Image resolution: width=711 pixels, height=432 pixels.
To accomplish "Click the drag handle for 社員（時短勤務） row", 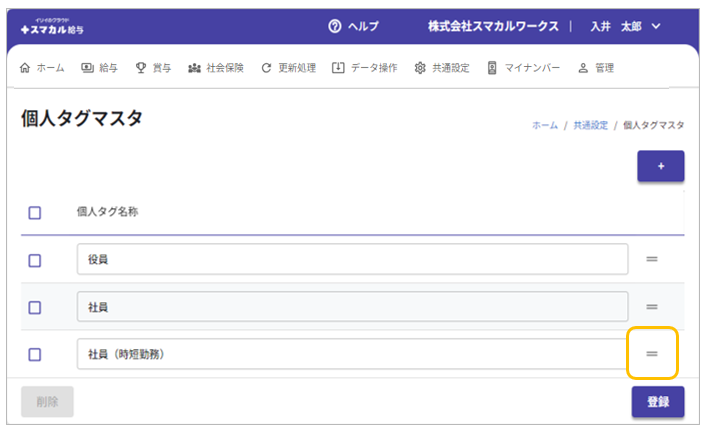I will [651, 354].
